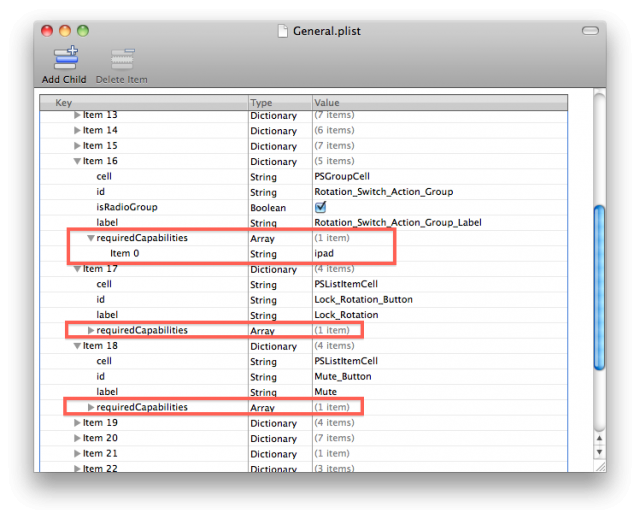Viewport: 640px width, 519px height.
Task: Click (5 items) value for Item 16
Action: (334, 161)
